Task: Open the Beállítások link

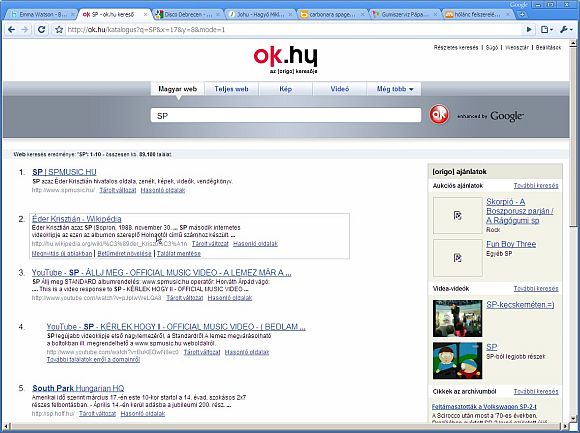Action: 549,47
